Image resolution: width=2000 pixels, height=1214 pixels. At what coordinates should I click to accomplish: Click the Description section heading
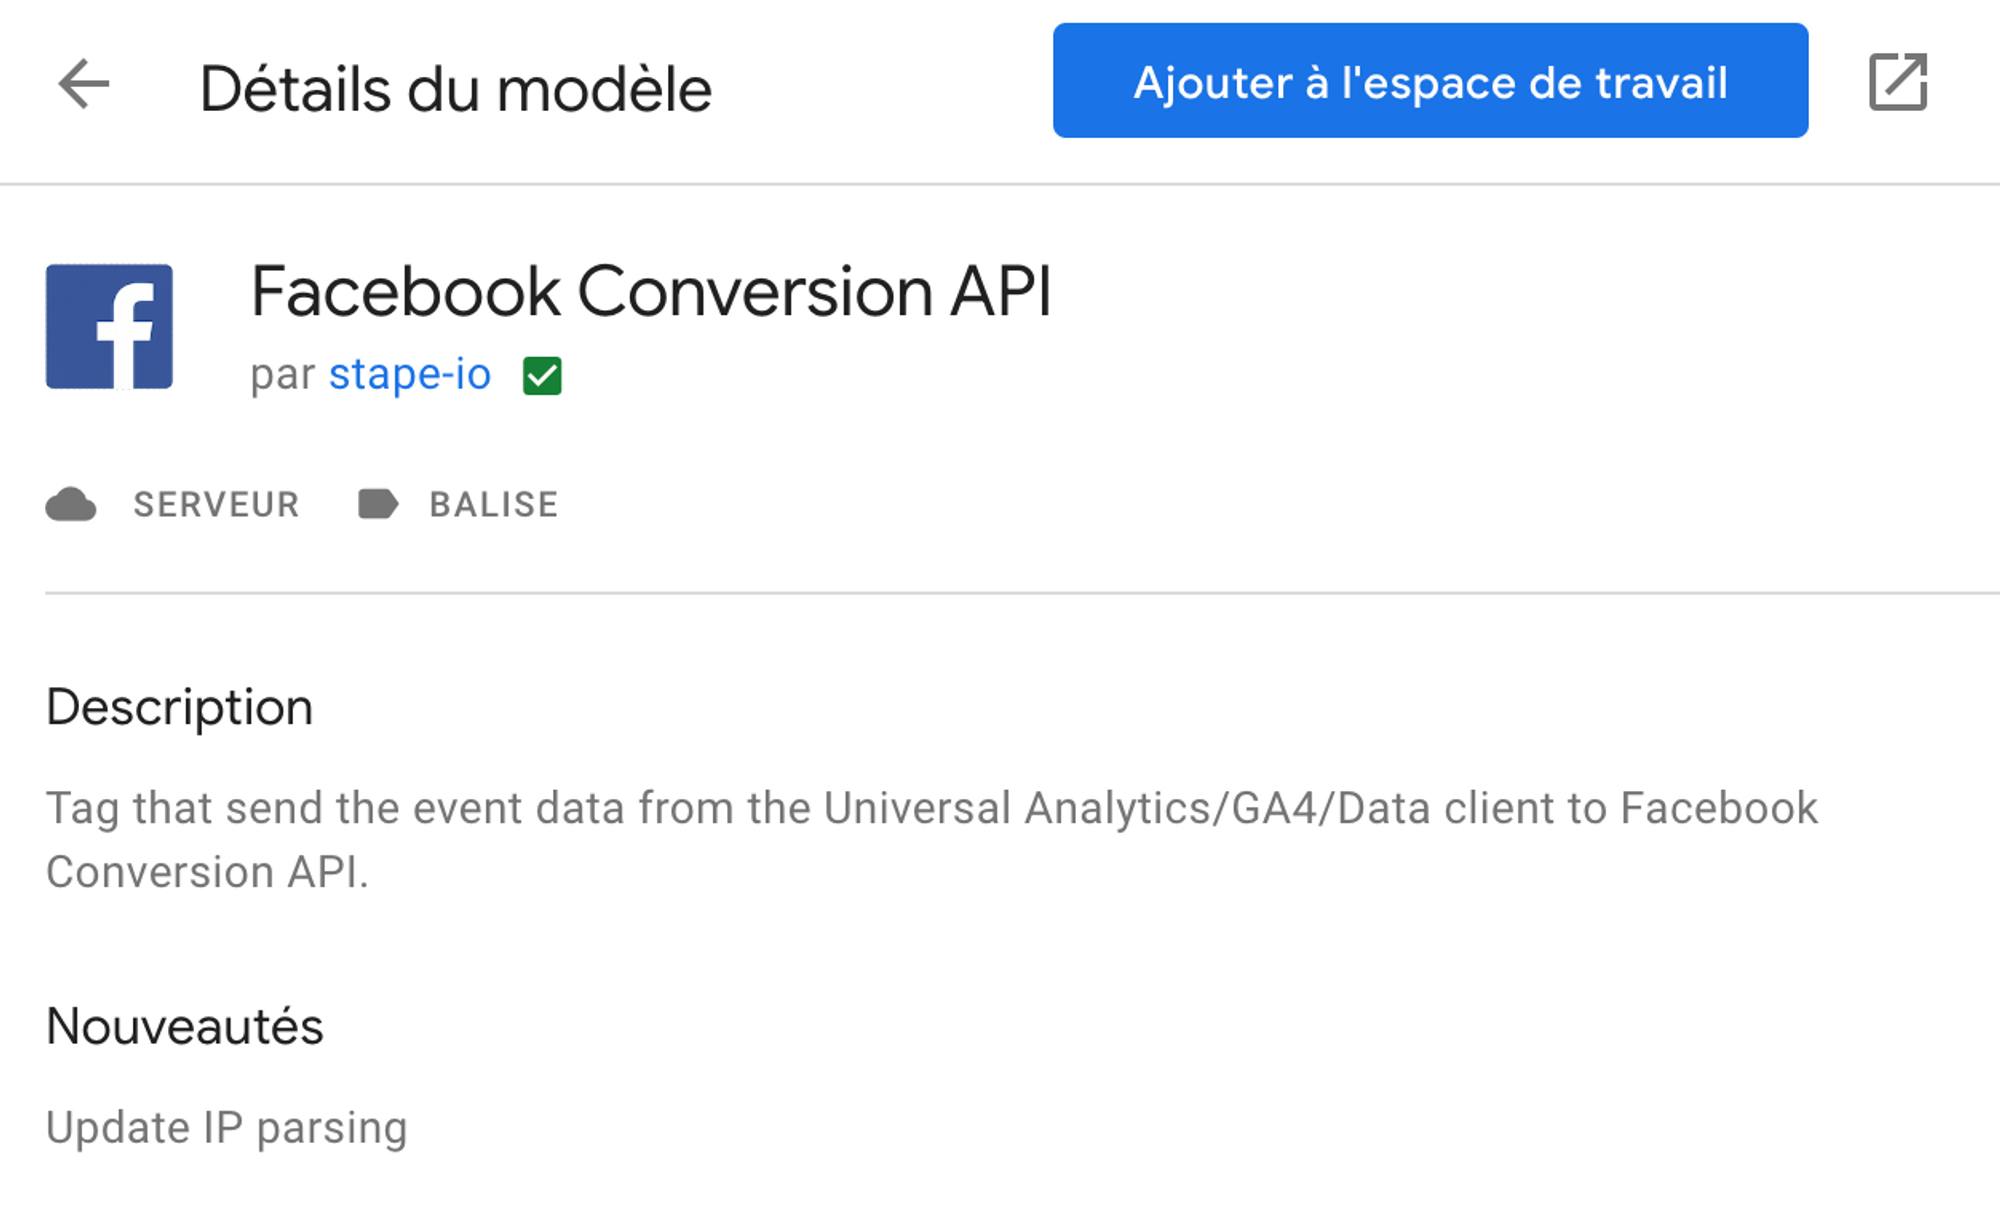(180, 708)
